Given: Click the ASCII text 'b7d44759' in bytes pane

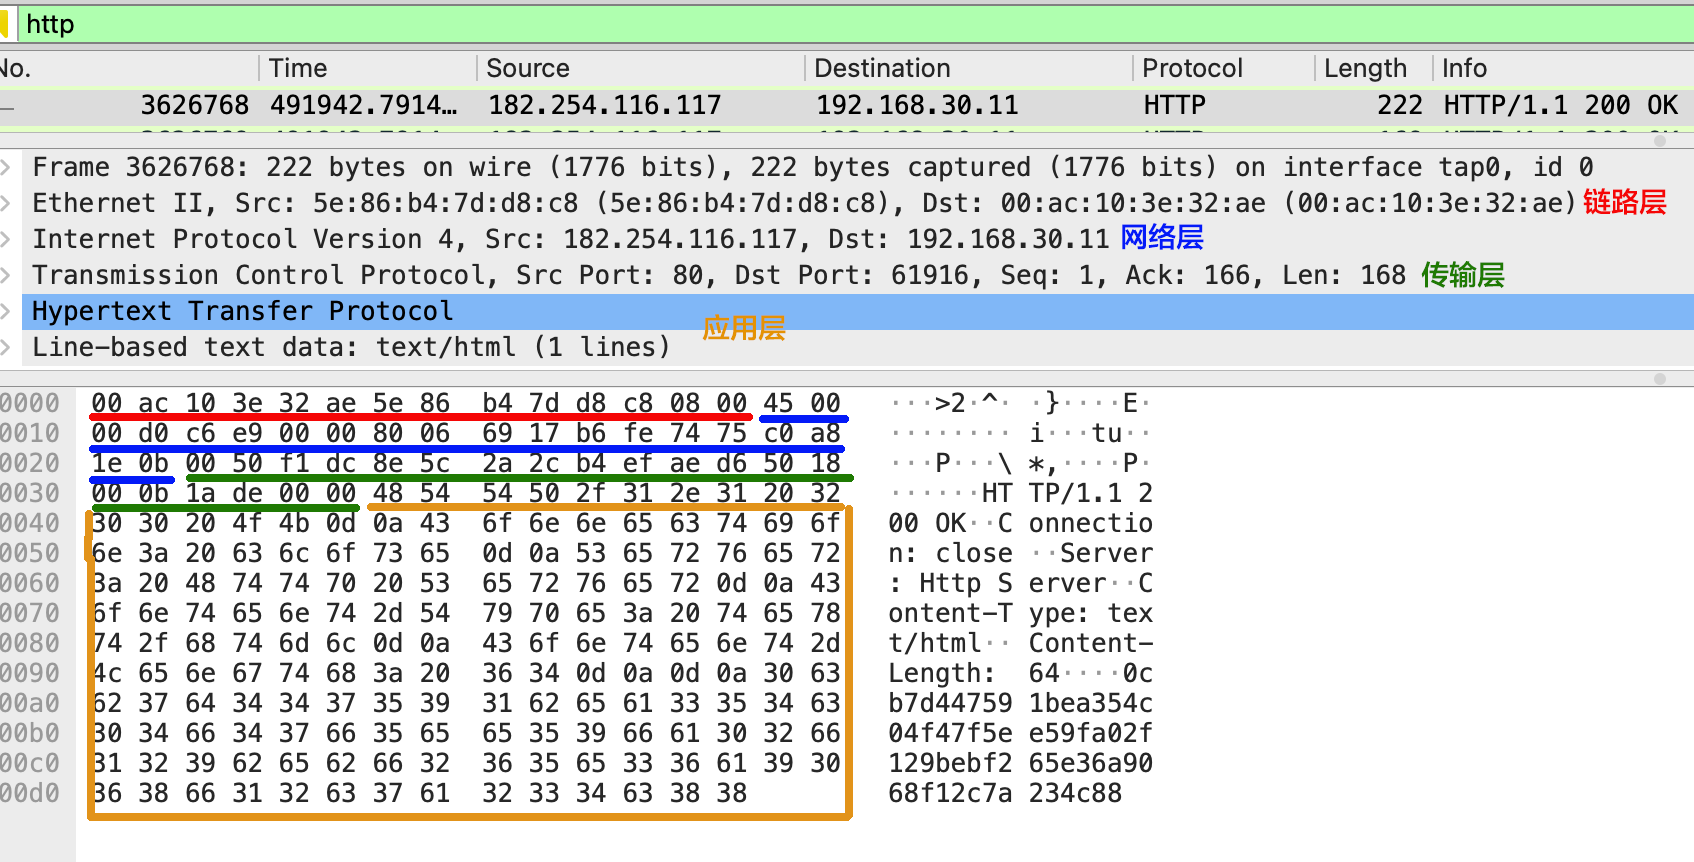Looking at the screenshot, I should [950, 703].
